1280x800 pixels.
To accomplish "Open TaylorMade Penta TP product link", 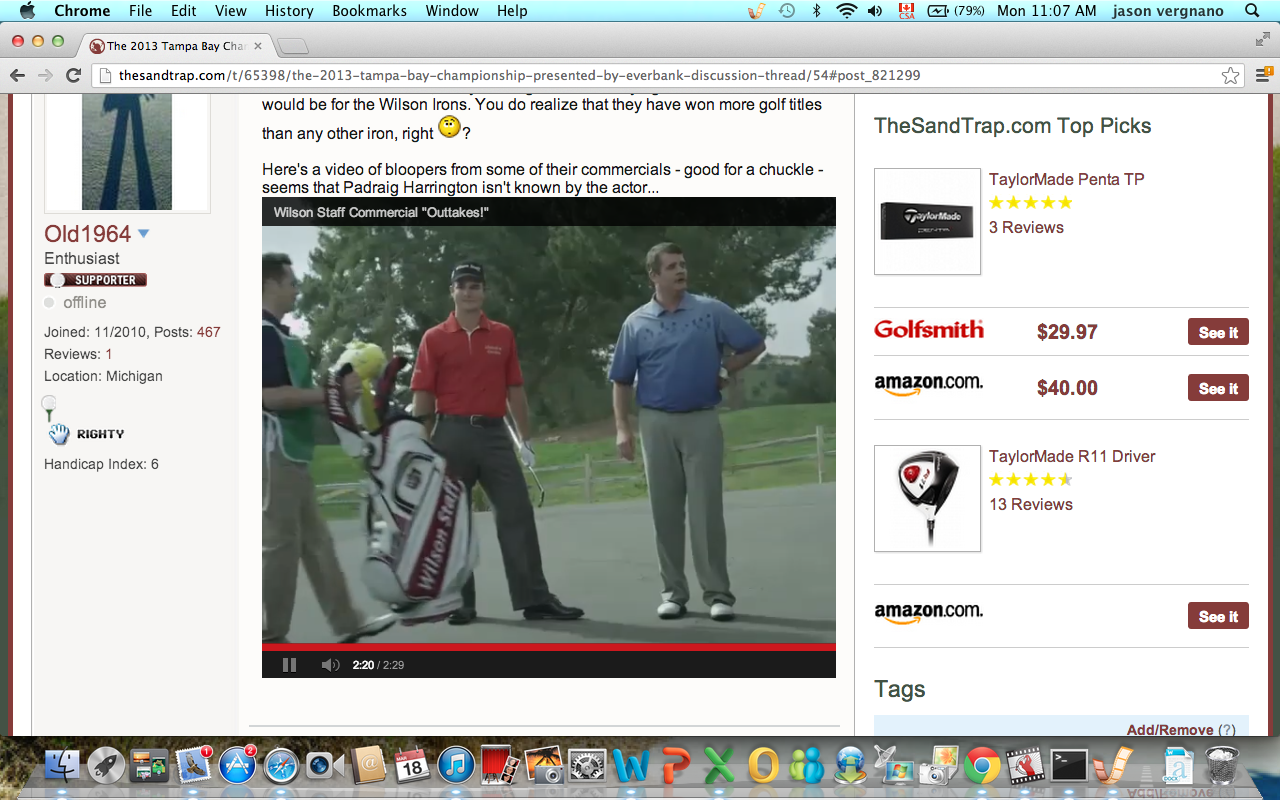I will [x=1066, y=179].
